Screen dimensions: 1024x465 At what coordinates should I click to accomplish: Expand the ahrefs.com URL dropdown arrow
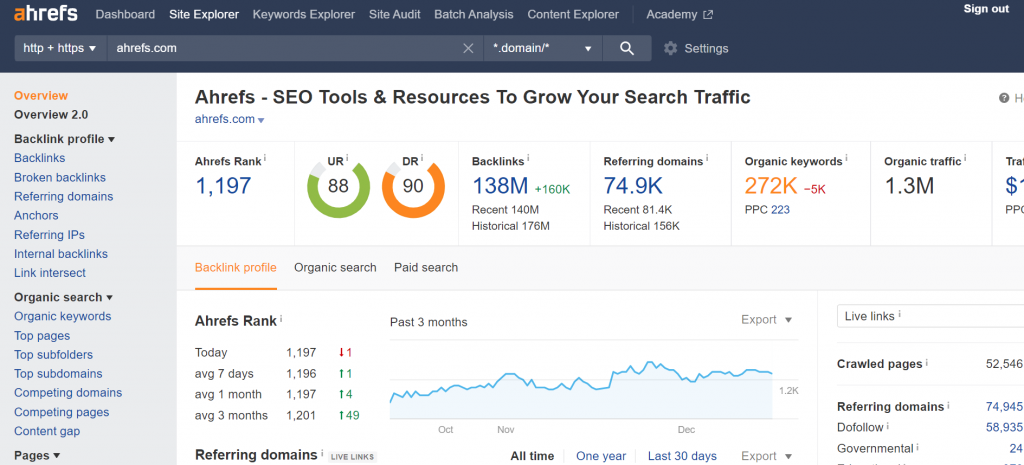coord(261,120)
